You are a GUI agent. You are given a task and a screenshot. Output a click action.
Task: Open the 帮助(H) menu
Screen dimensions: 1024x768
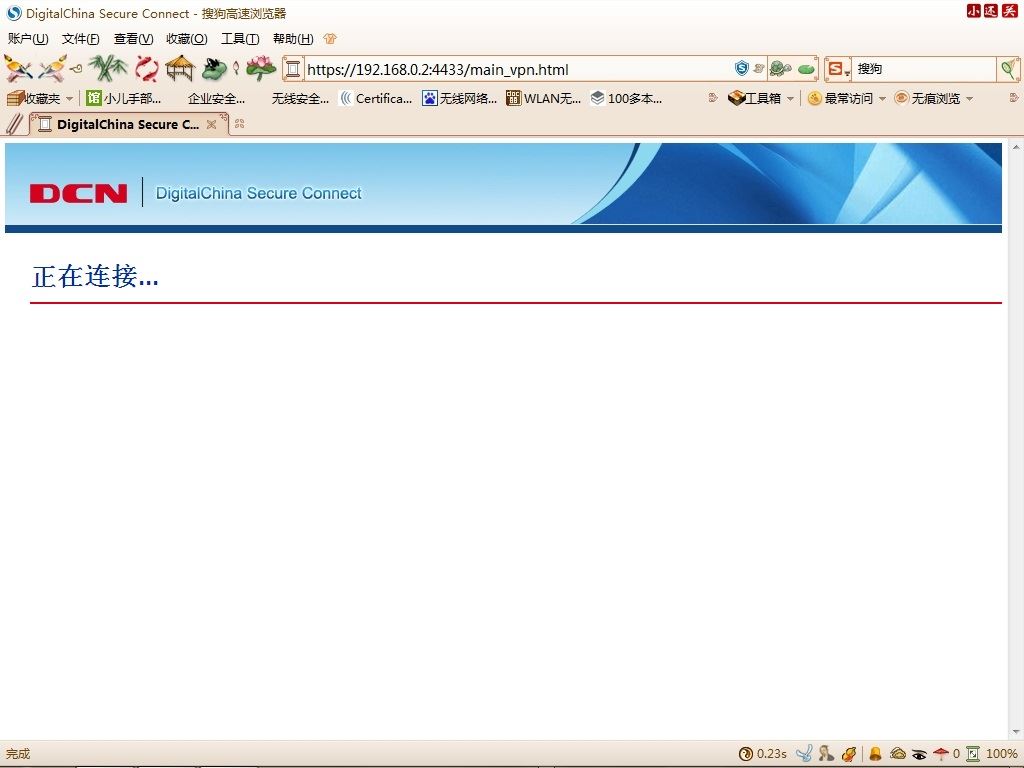pyautogui.click(x=293, y=39)
